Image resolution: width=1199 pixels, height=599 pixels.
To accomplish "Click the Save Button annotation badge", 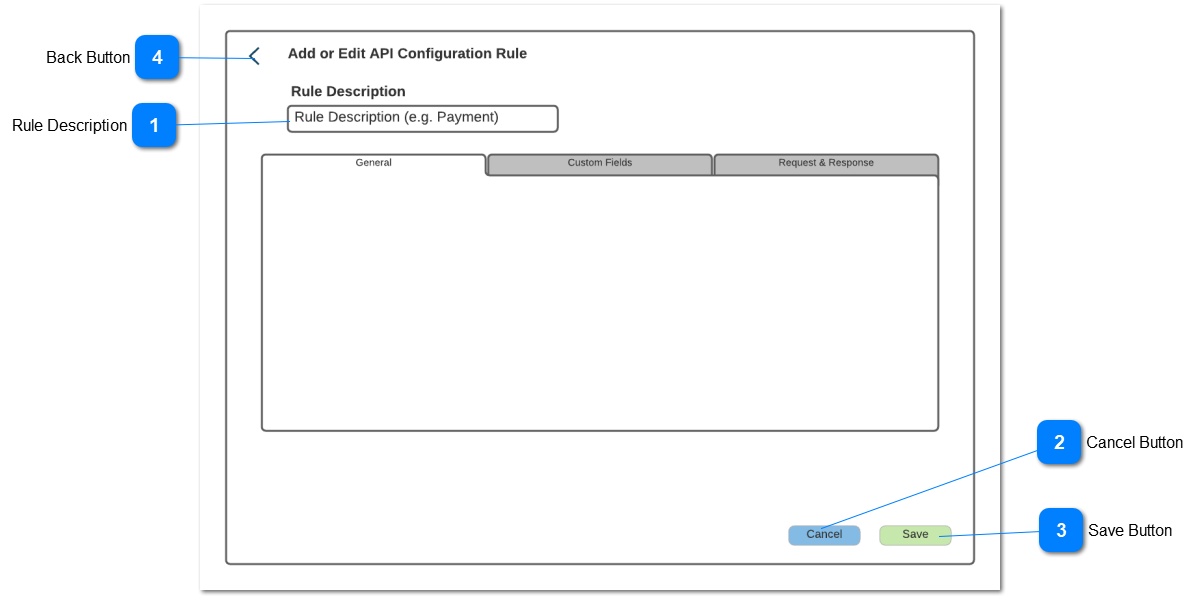I will 1060,531.
